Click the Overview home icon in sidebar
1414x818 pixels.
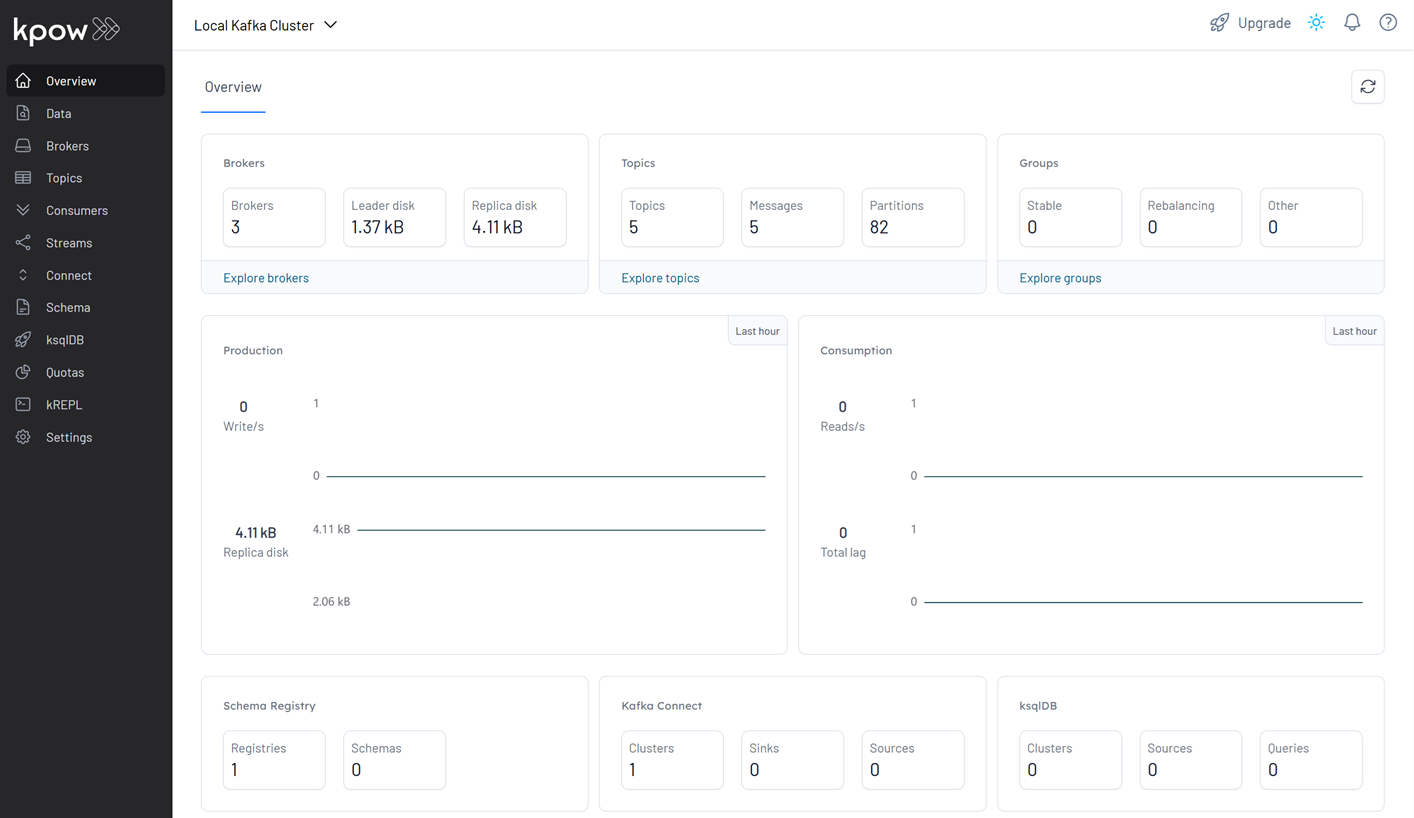pyautogui.click(x=23, y=81)
